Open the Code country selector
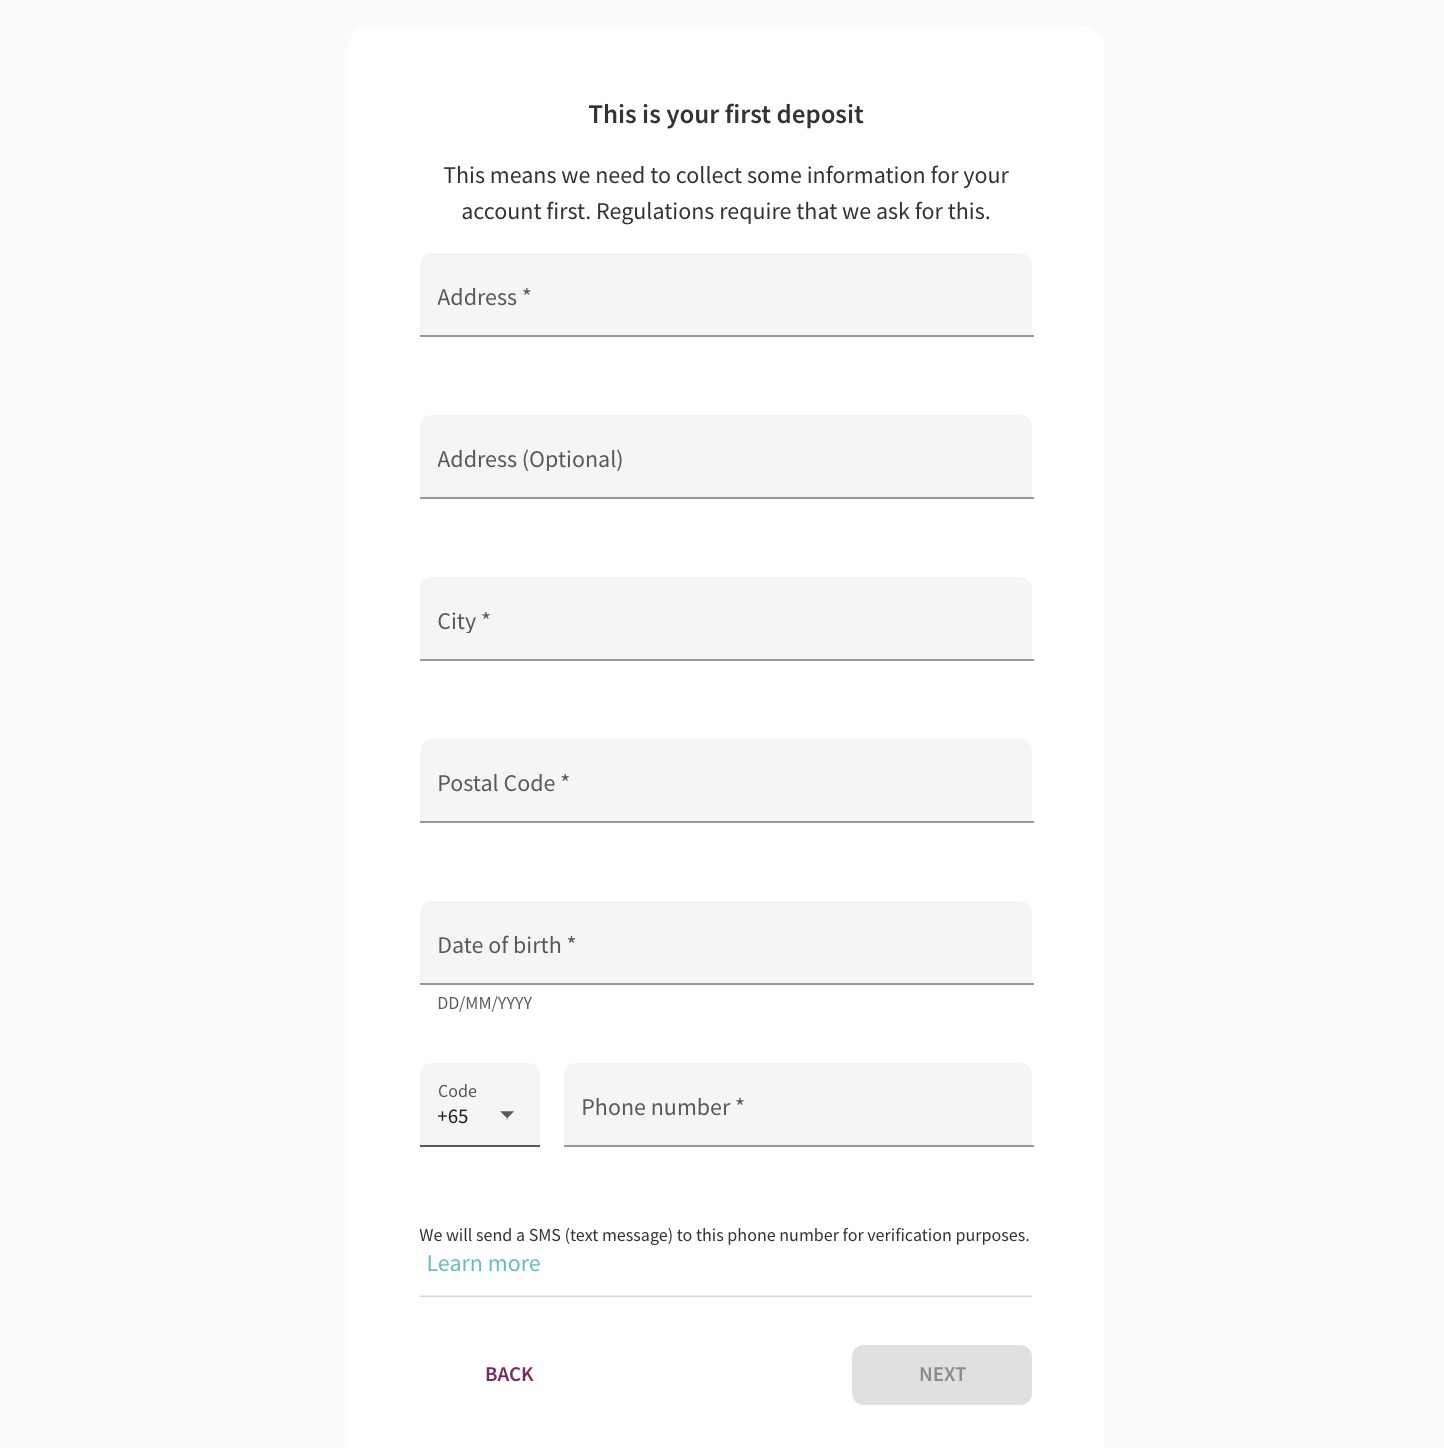 click(x=480, y=1104)
